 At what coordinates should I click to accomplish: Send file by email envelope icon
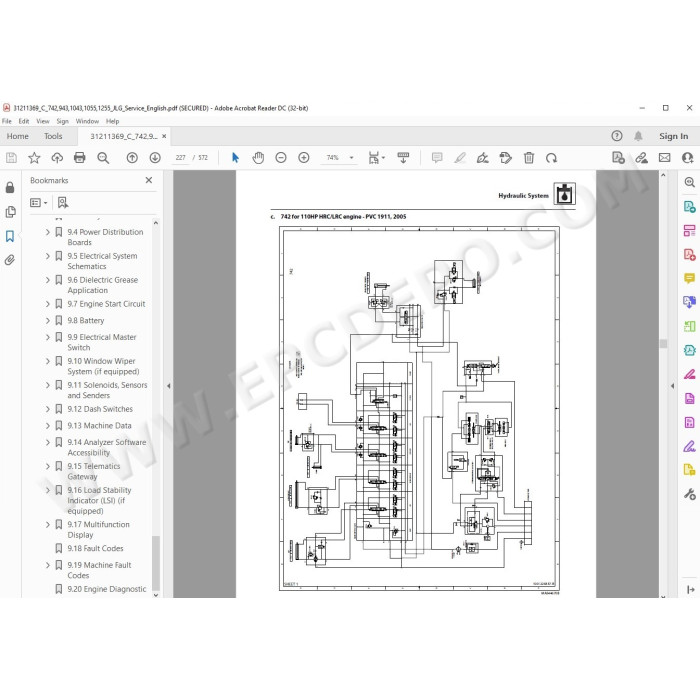coord(664,158)
